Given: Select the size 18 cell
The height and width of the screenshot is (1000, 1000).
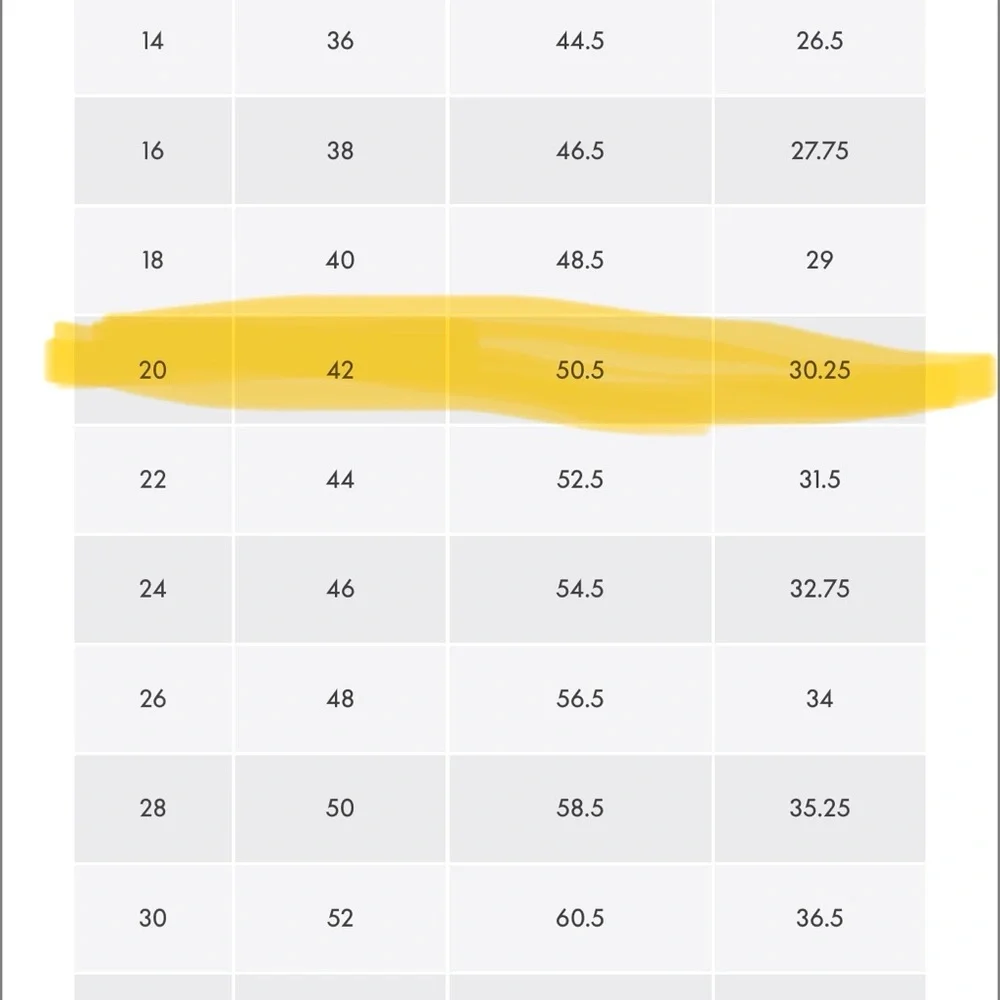Looking at the screenshot, I should tap(153, 260).
